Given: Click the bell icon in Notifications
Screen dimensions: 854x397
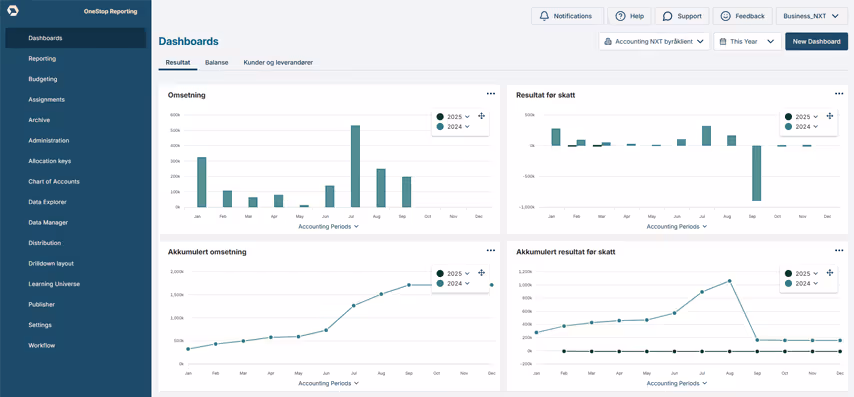Looking at the screenshot, I should (544, 16).
